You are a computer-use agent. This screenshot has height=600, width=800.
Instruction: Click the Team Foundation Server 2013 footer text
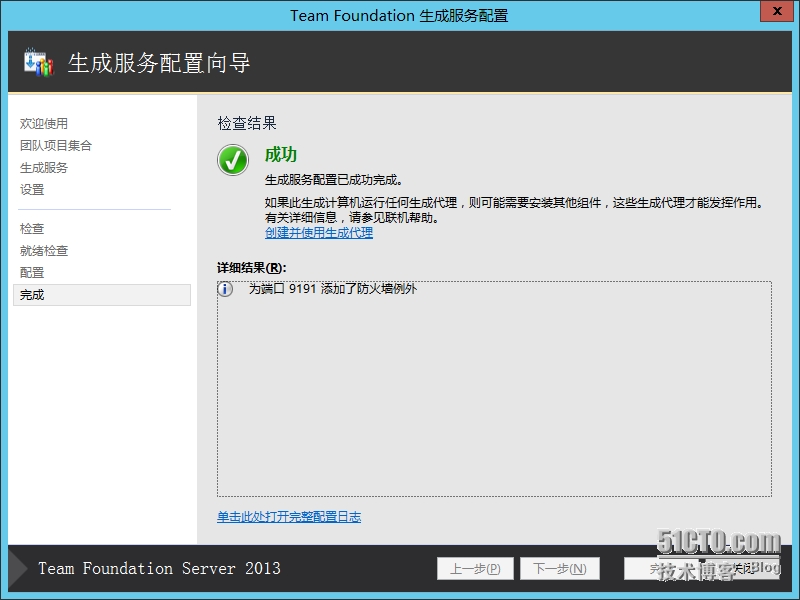click(159, 568)
